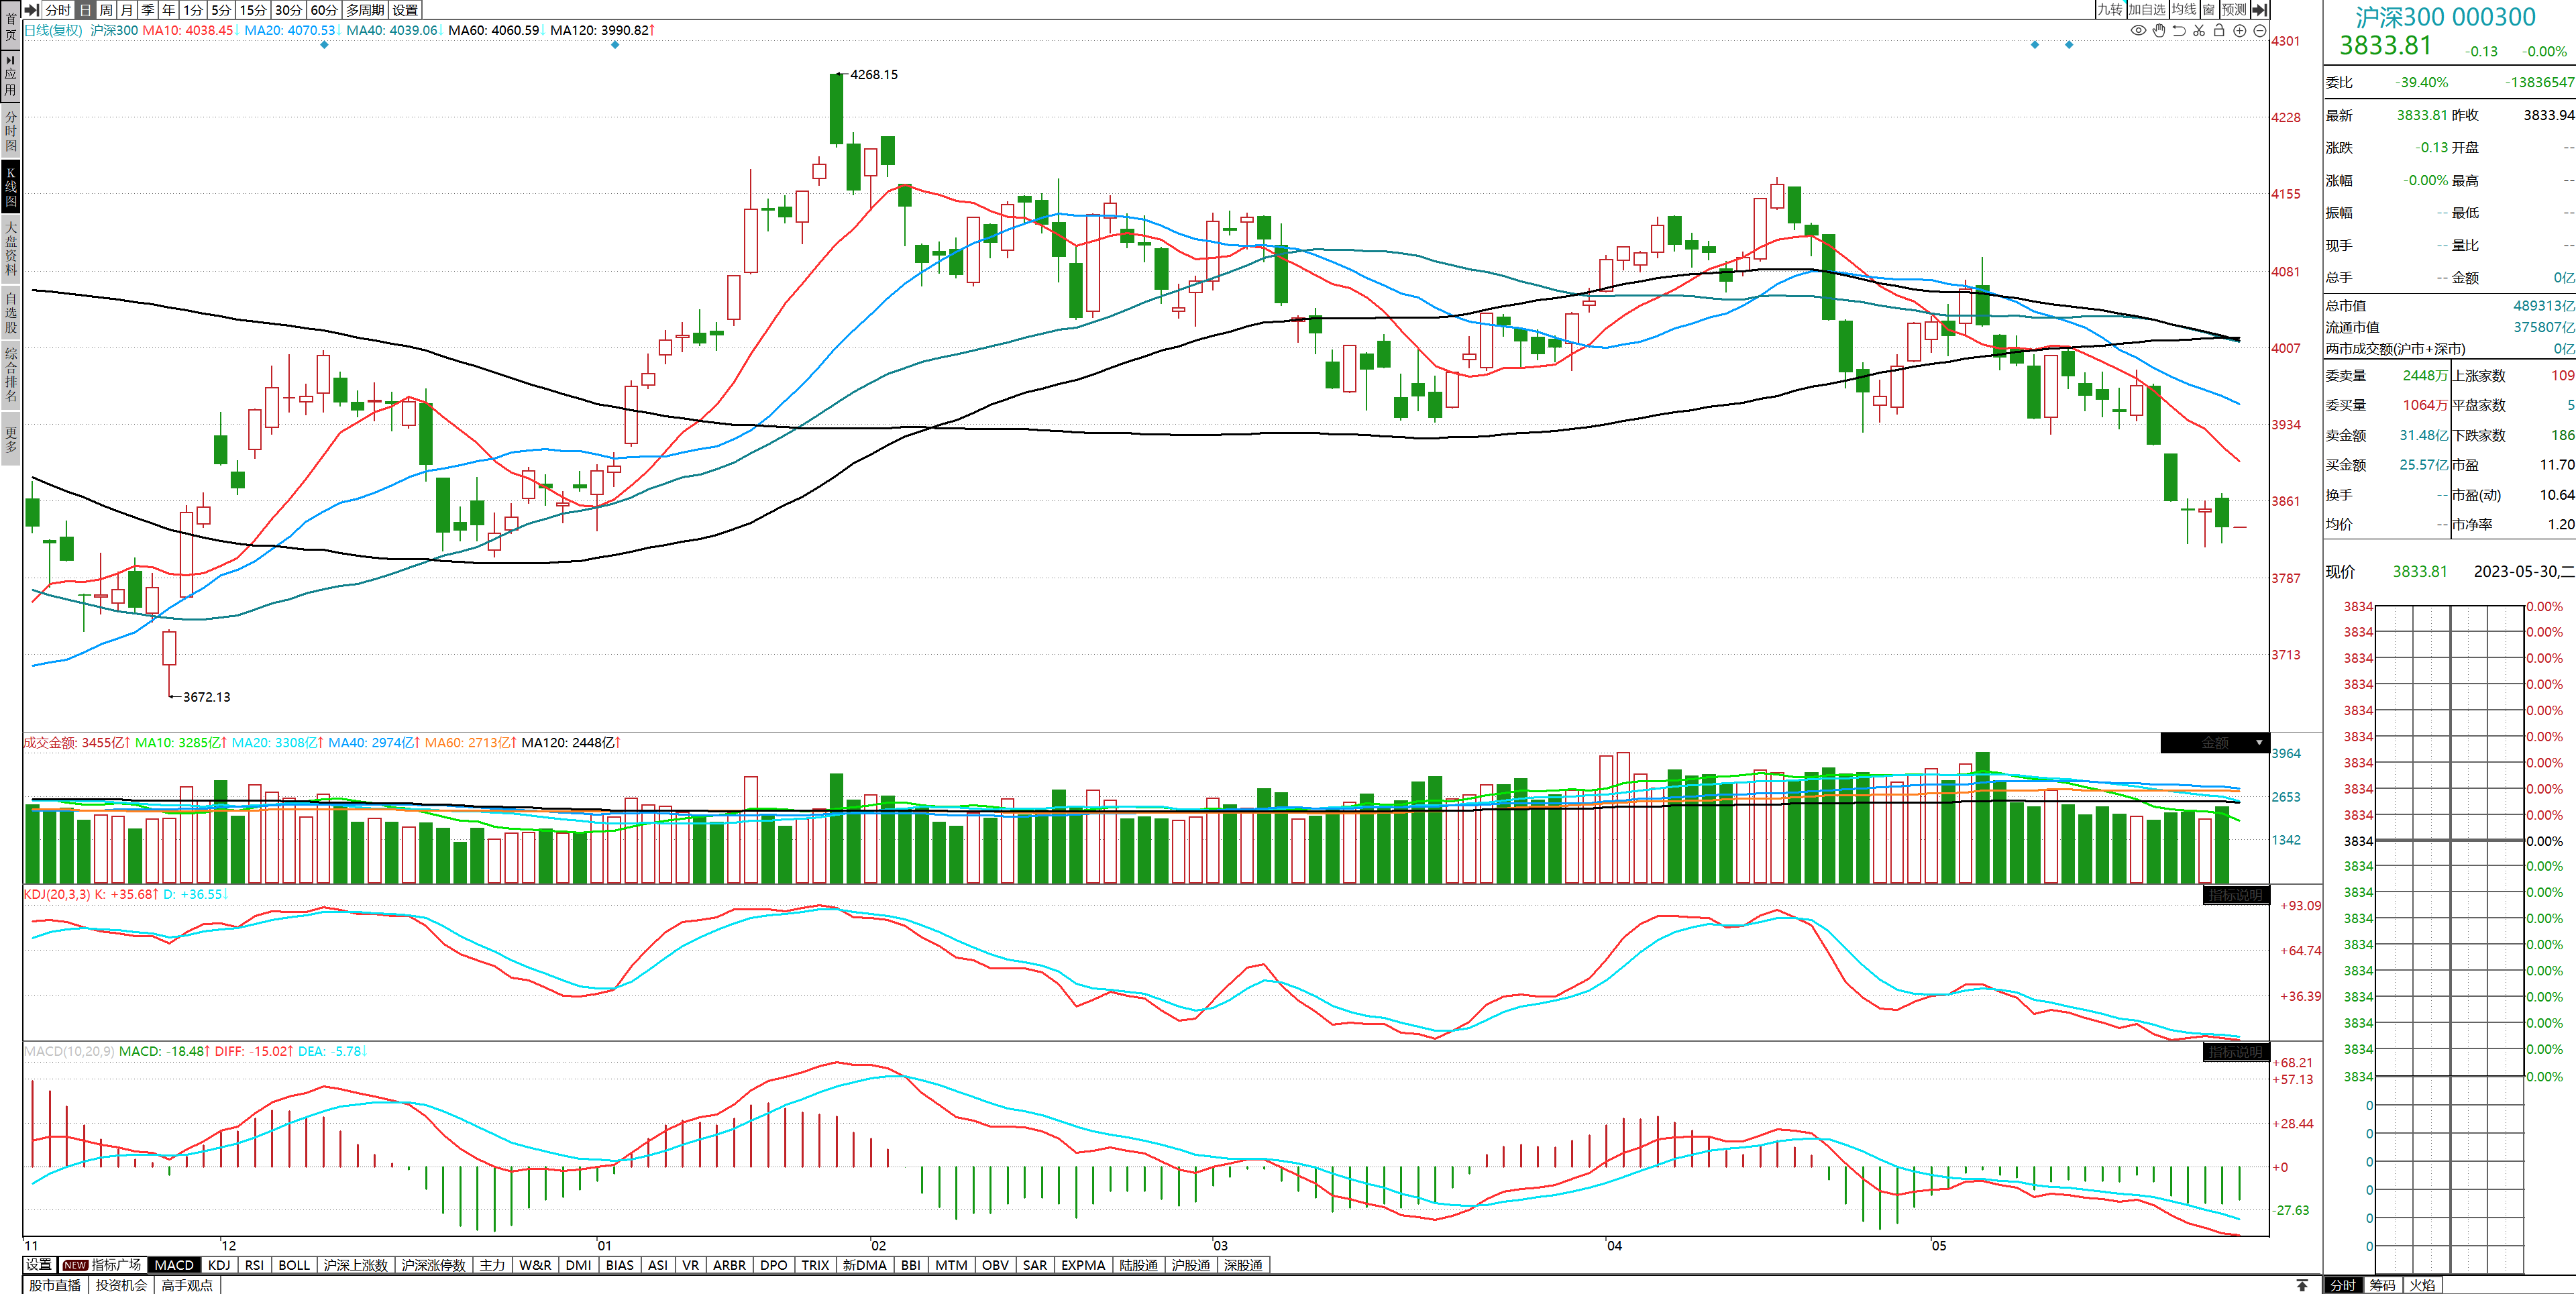
Task: Select the hand pan tool icon
Action: (x=2159, y=30)
